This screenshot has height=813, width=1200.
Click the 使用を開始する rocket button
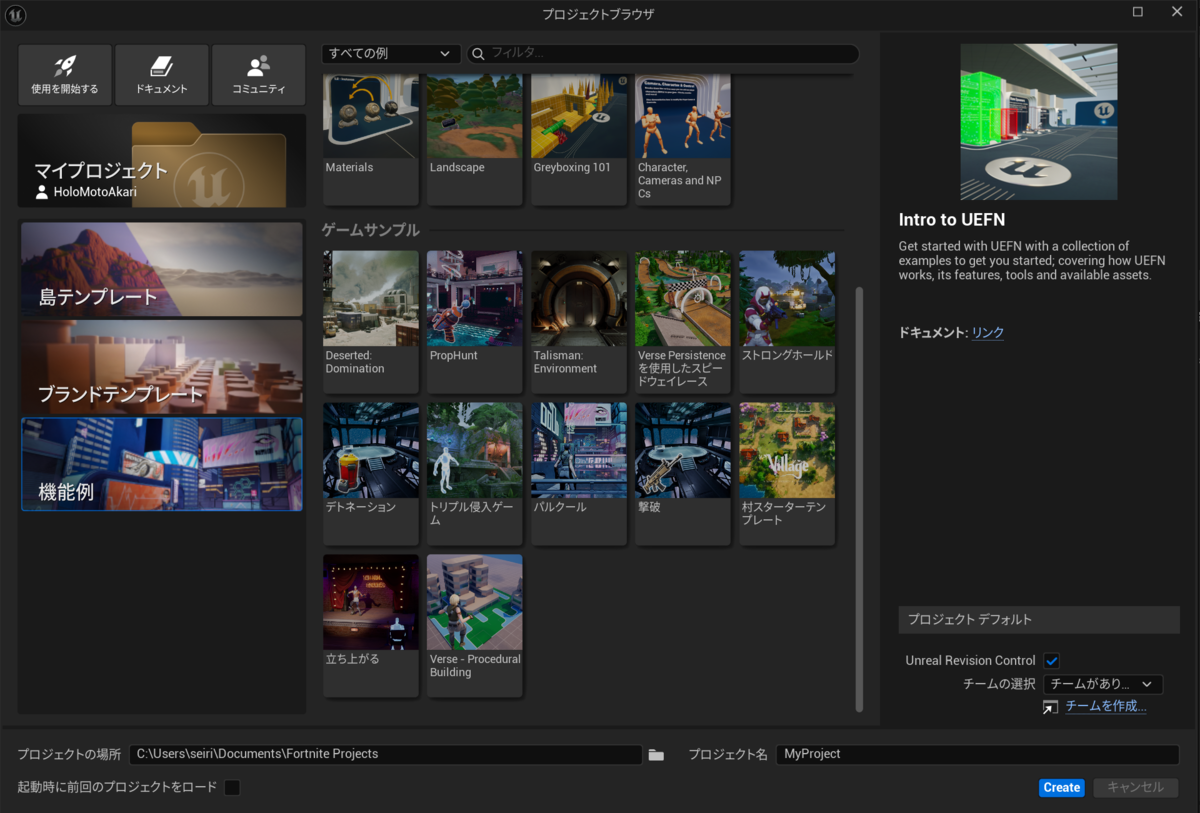[65, 74]
